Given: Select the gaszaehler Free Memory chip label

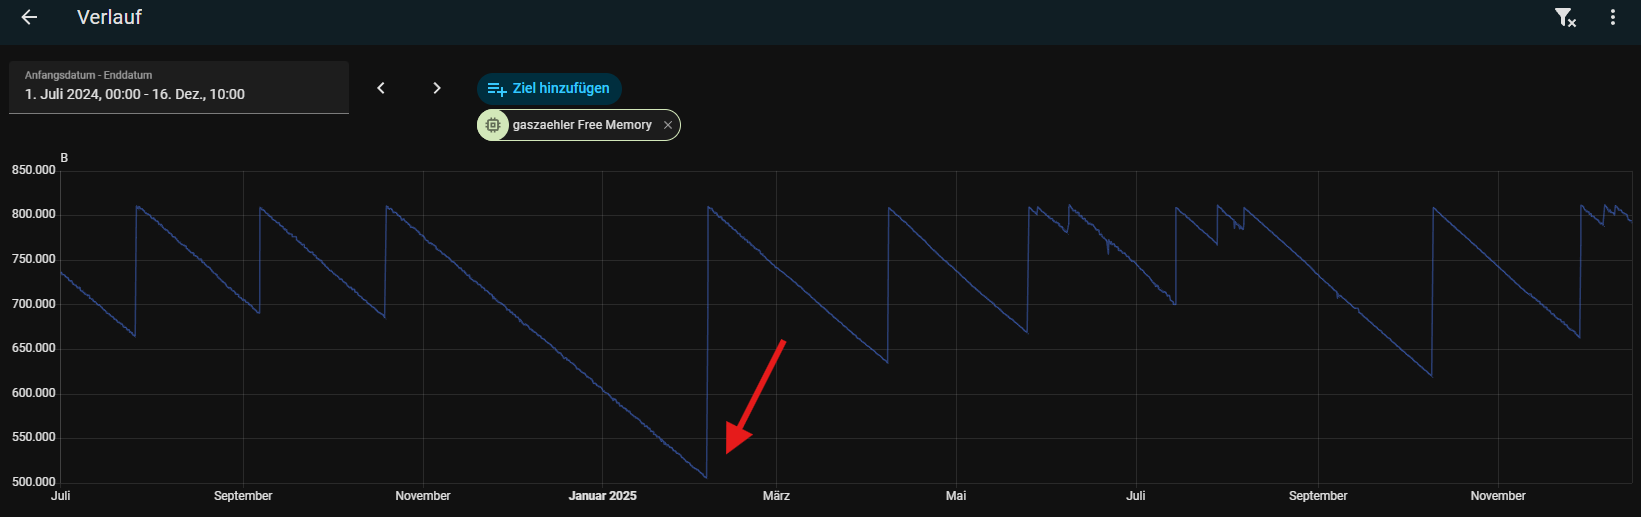Looking at the screenshot, I should 582,125.
